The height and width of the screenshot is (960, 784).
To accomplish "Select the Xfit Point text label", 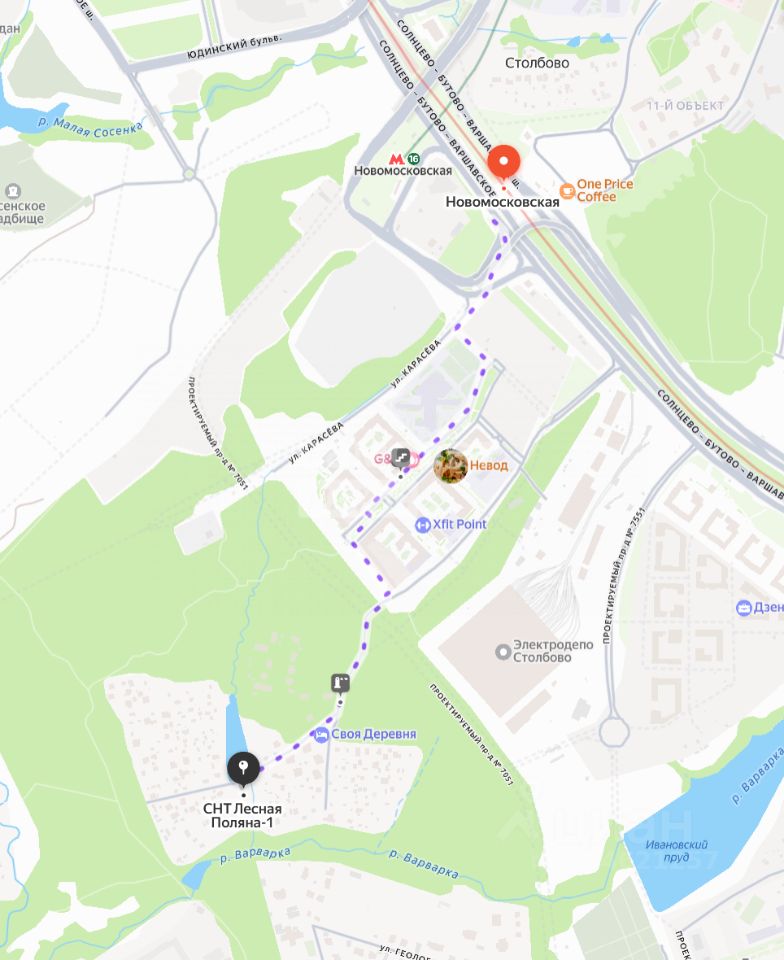I will (460, 524).
